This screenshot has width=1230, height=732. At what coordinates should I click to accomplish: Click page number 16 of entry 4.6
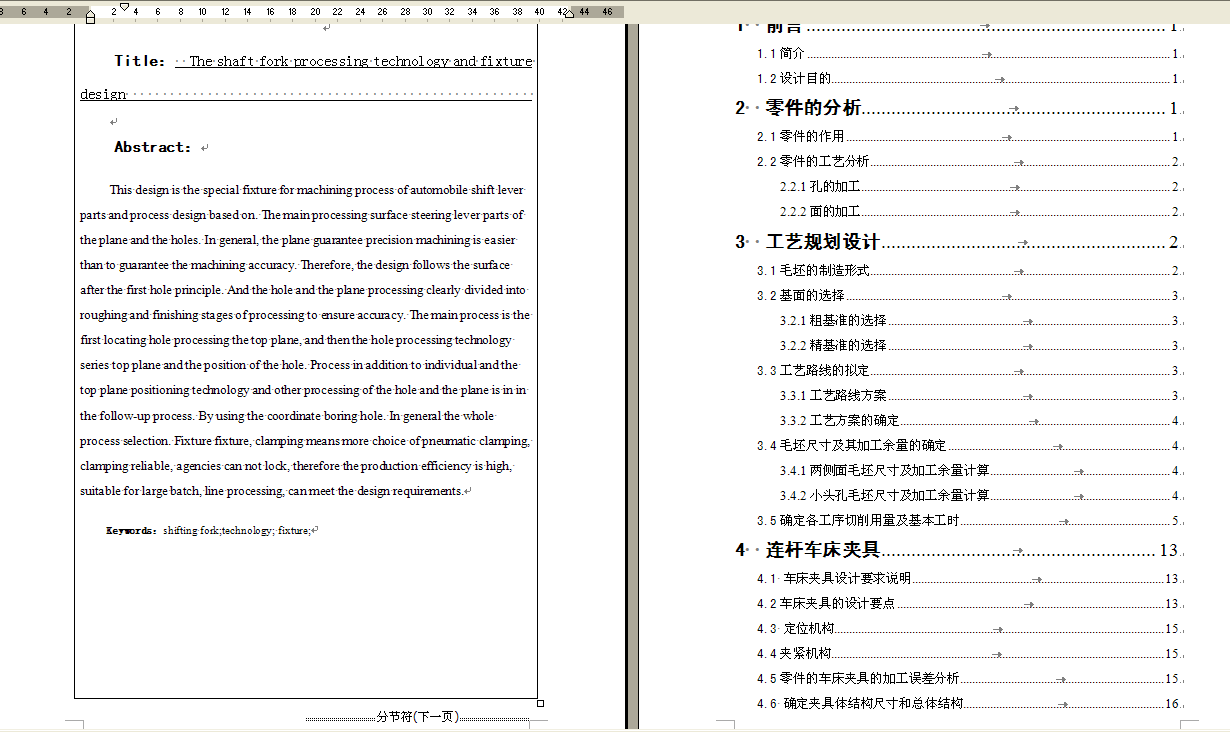click(x=1172, y=703)
